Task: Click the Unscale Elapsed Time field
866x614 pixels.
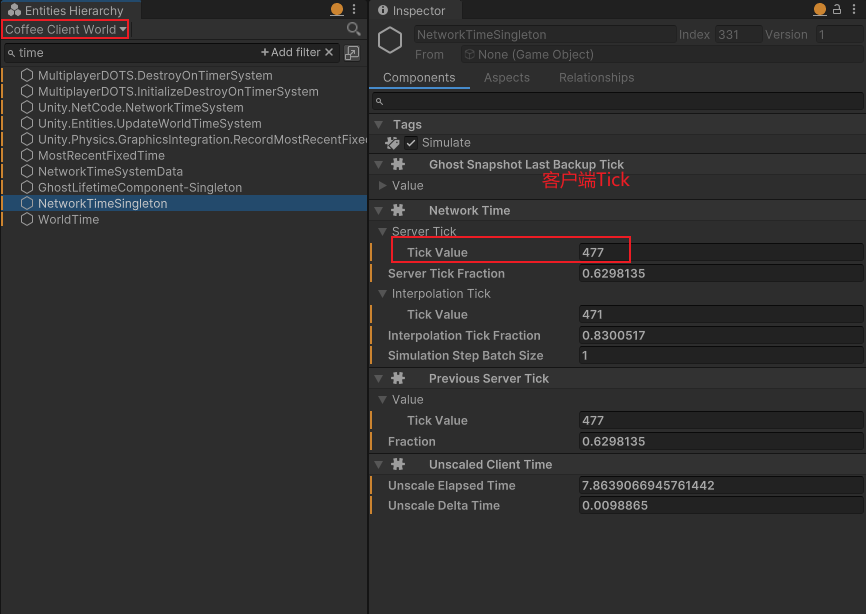Action: pos(721,486)
